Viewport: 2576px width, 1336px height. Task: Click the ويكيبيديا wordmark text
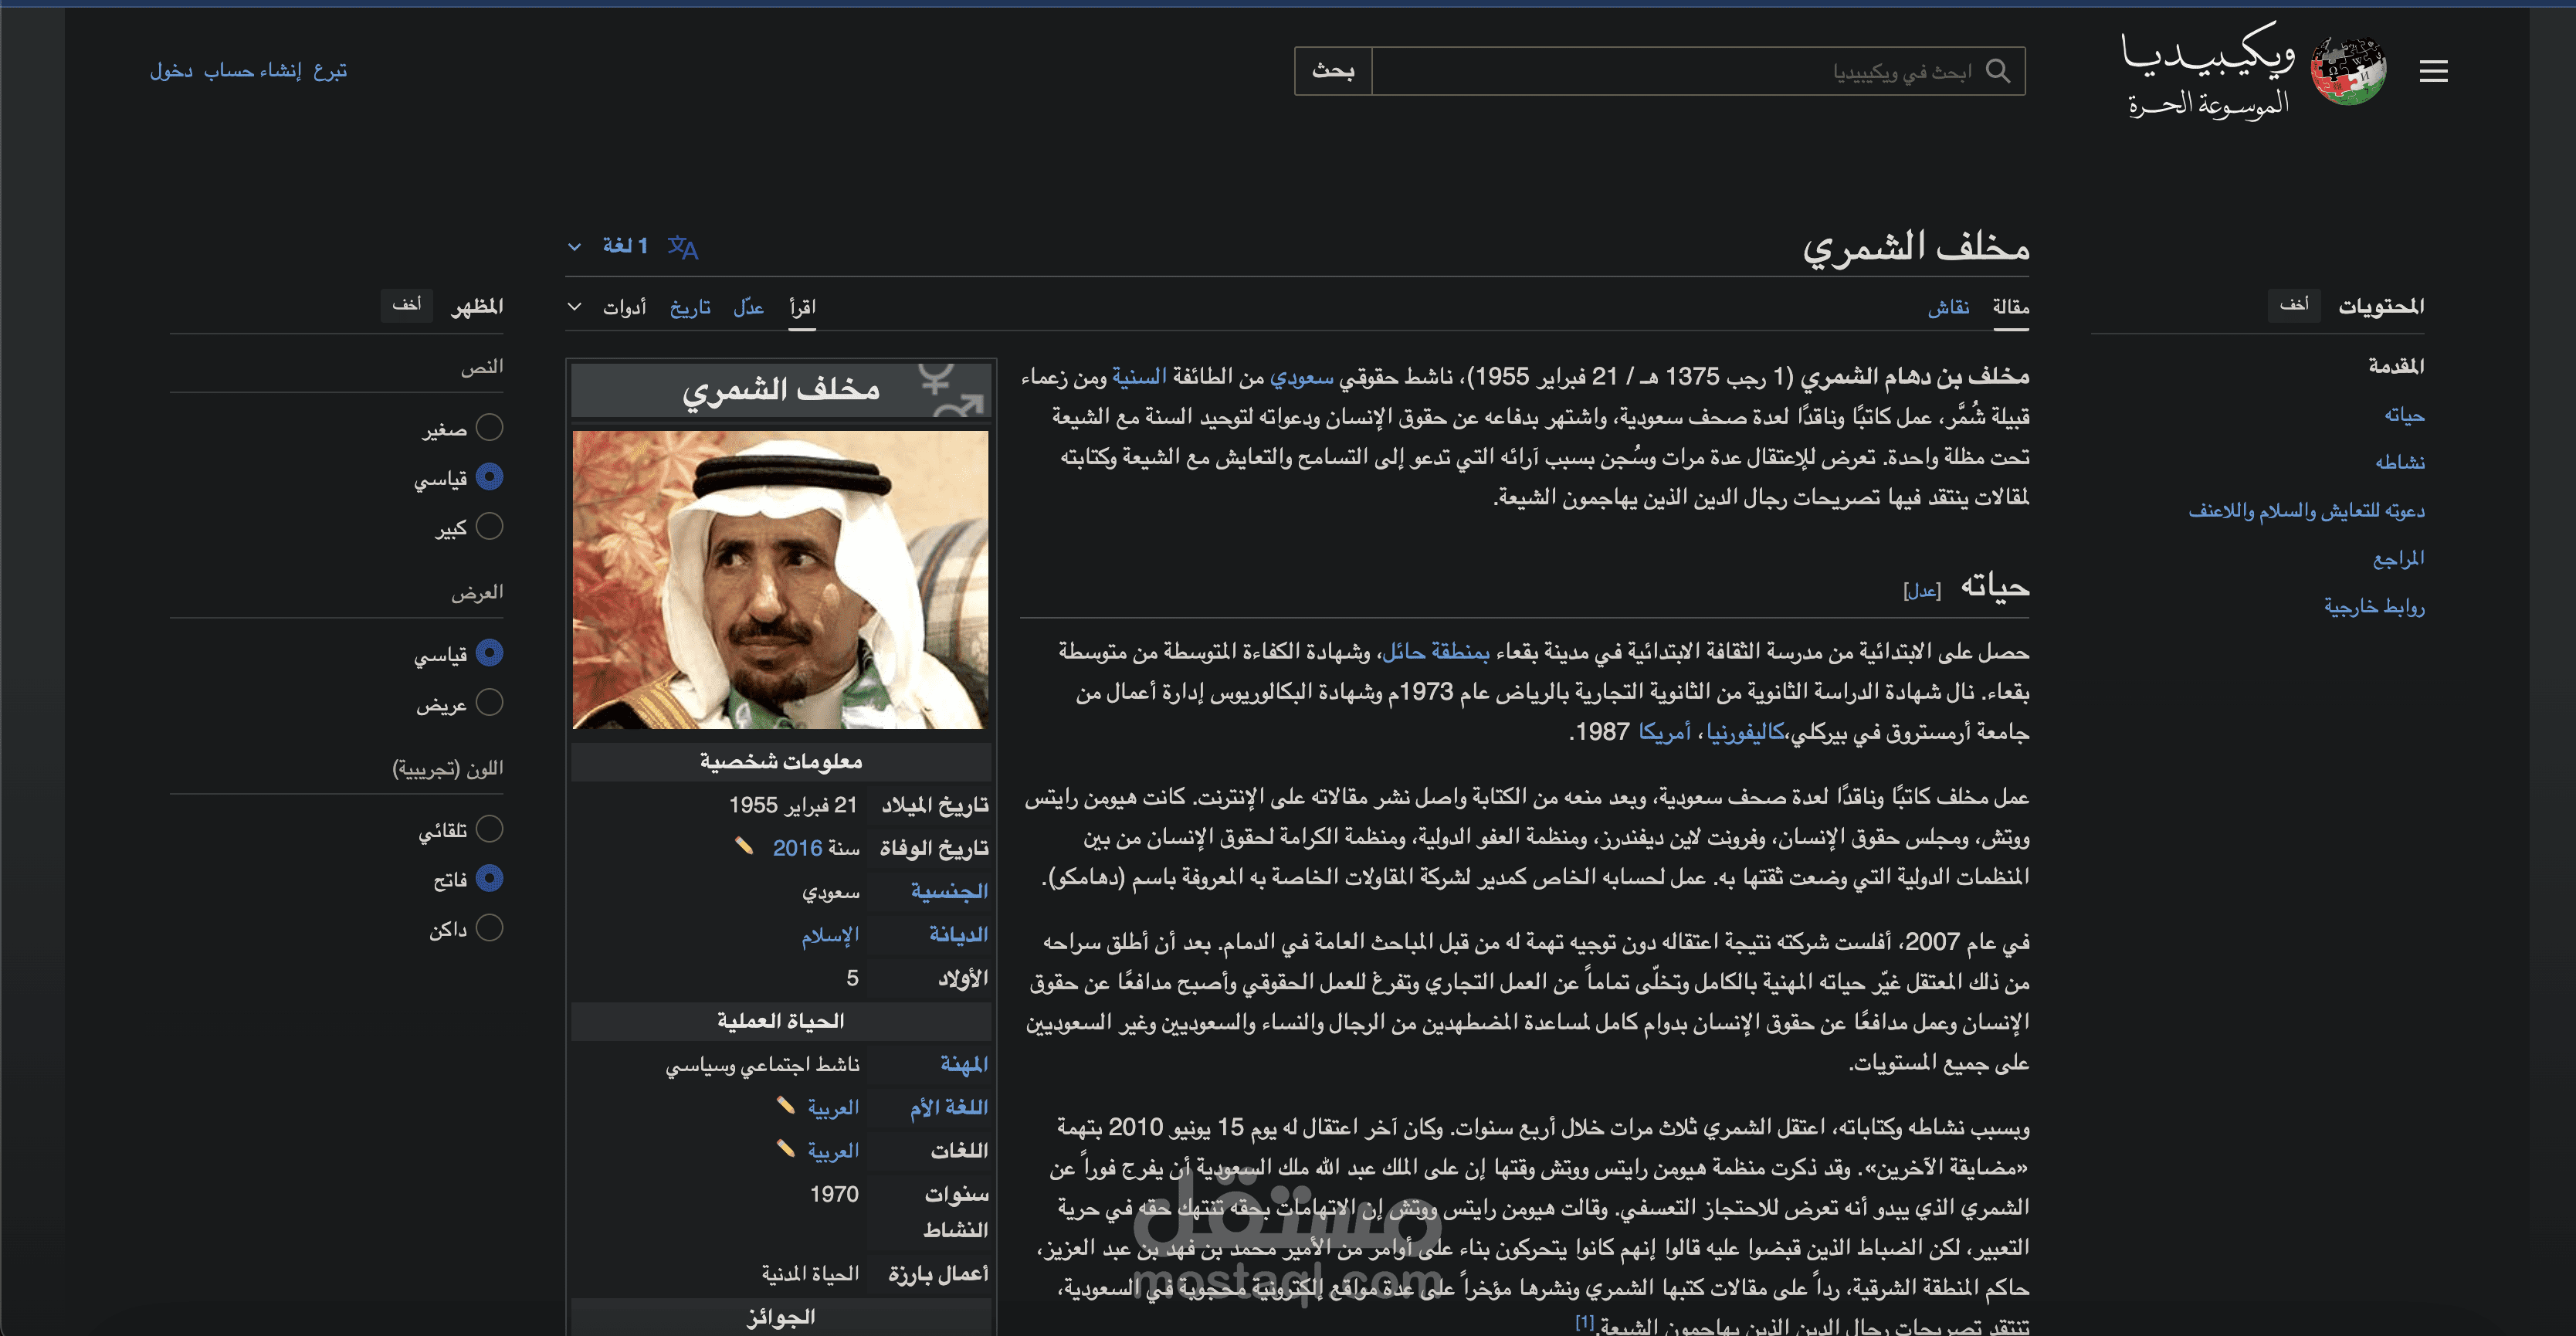click(x=2208, y=52)
